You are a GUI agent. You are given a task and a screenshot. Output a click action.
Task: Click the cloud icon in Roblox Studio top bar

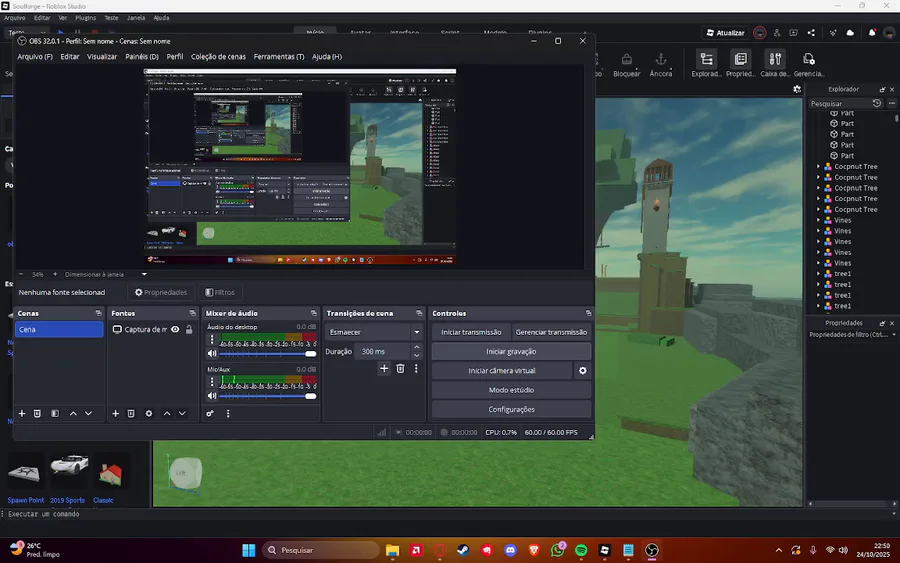(x=850, y=33)
